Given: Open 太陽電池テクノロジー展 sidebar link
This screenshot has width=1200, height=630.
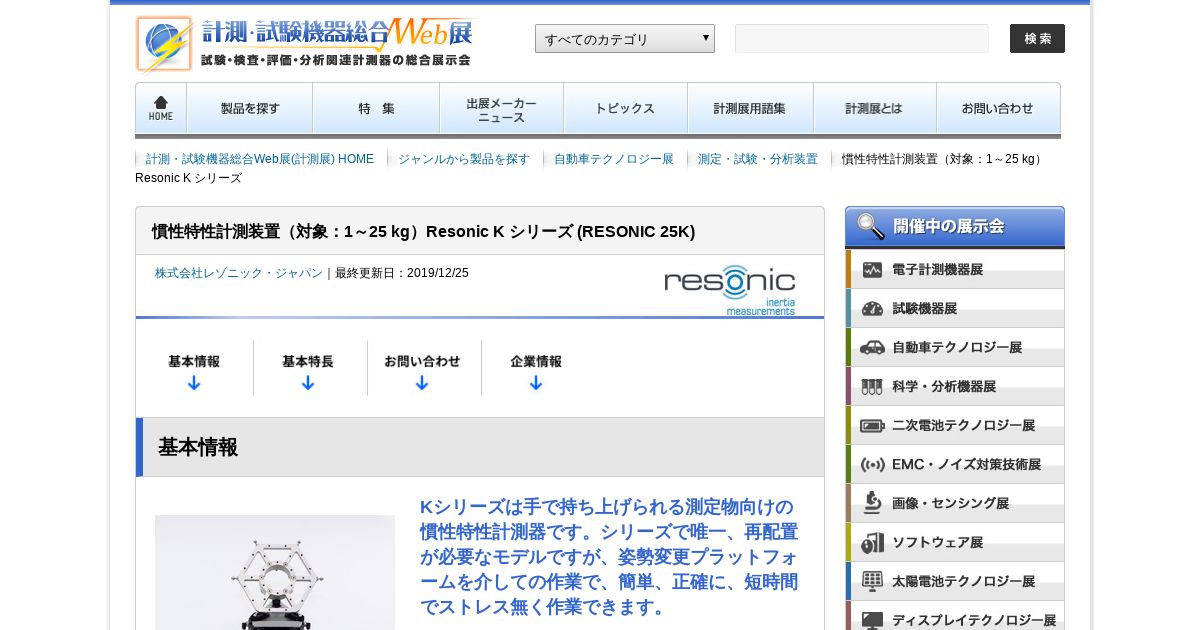Looking at the screenshot, I should pyautogui.click(x=955, y=582).
